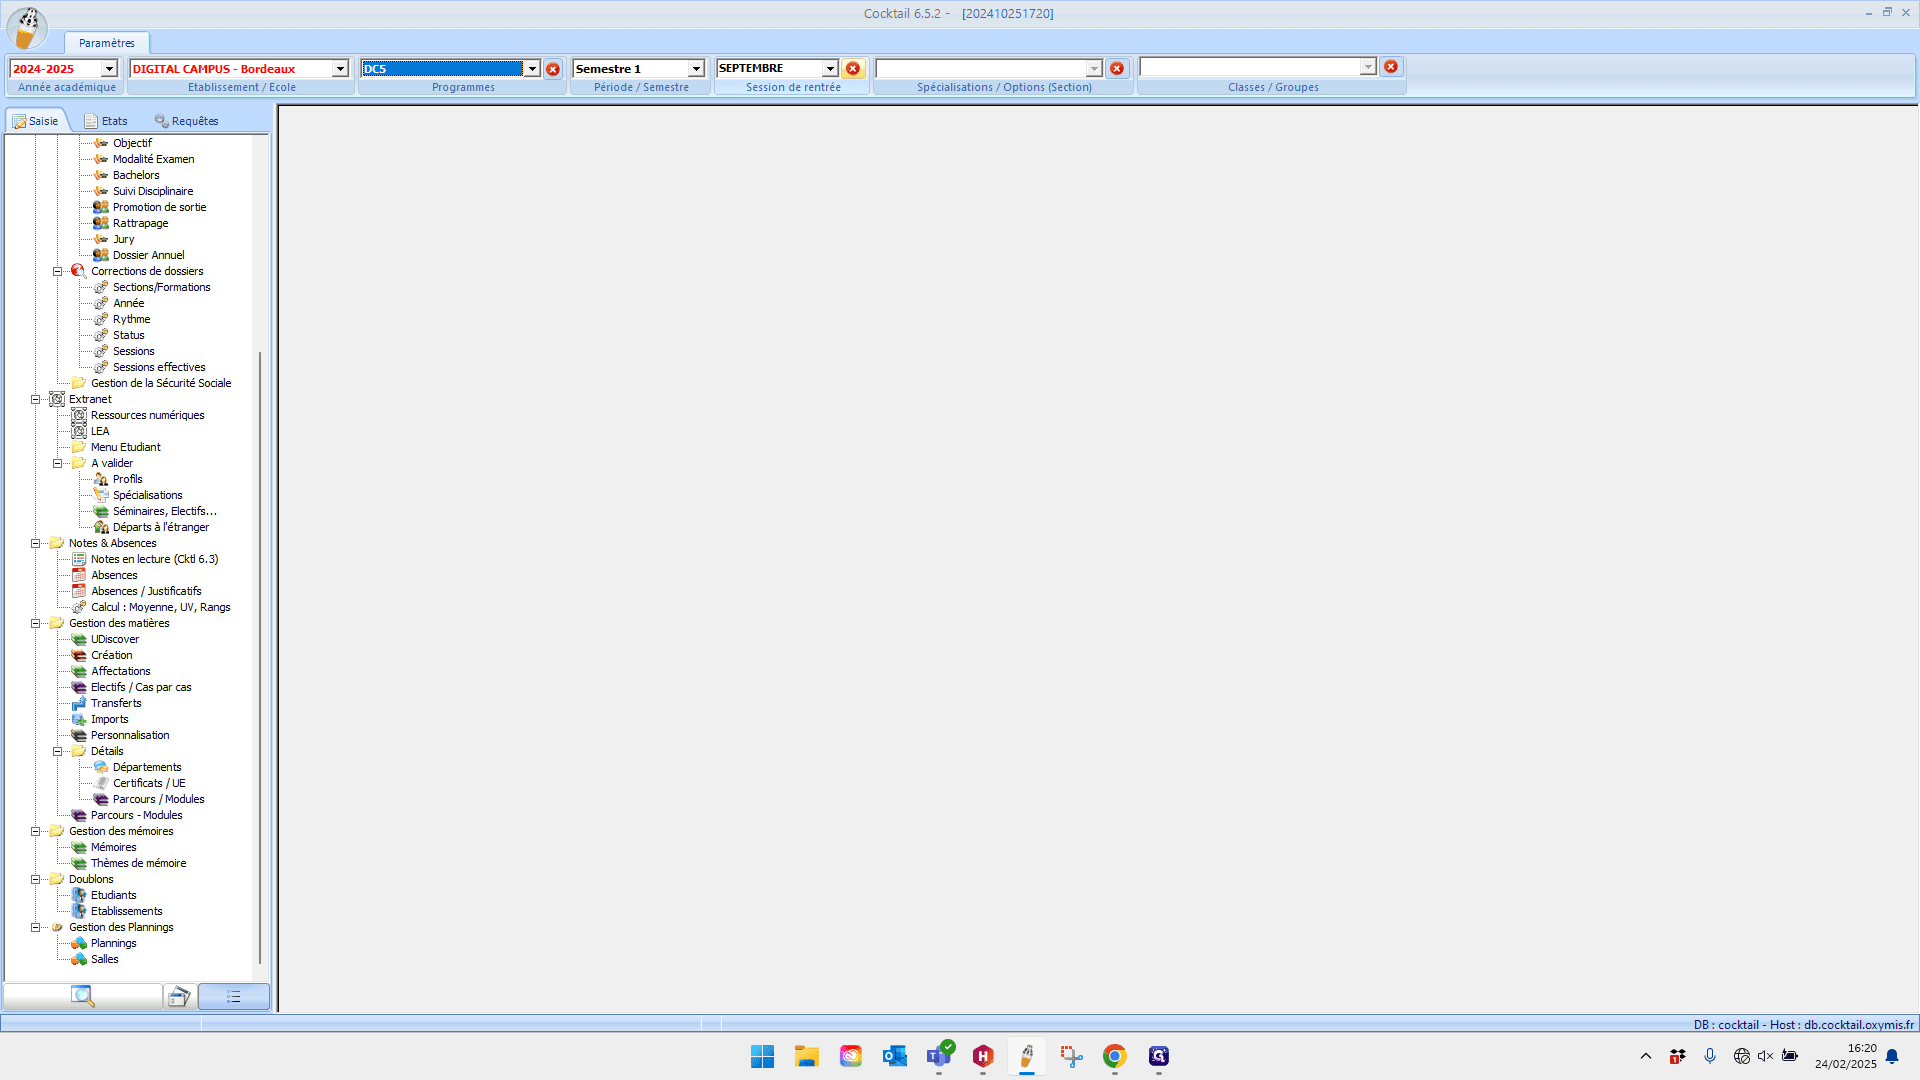Collapse the Corrections de dossiers node
1920x1080 pixels.
pos(57,271)
